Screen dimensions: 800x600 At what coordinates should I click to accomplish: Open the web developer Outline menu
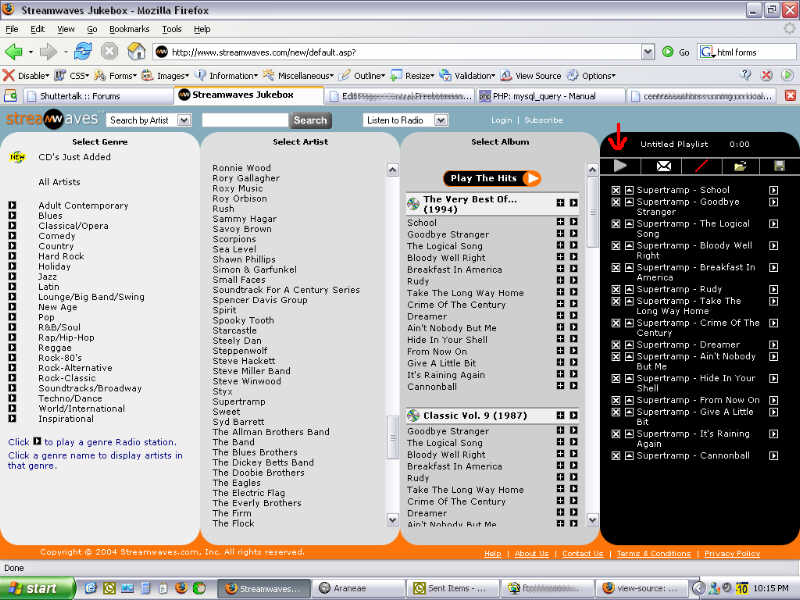362,76
